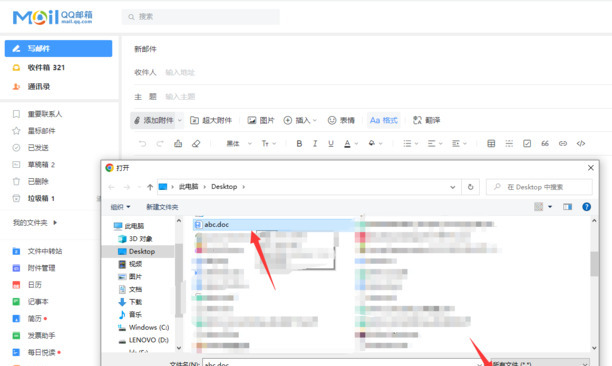
Task: Click the insert hyperlink icon
Action: click(563, 144)
